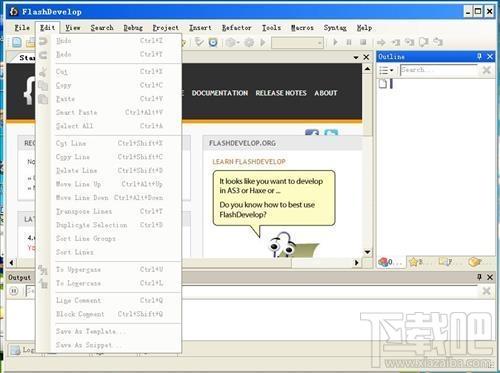This screenshot has width=500, height=373.
Task: Click the debugger Run To Cursor icon
Action: point(396,42)
